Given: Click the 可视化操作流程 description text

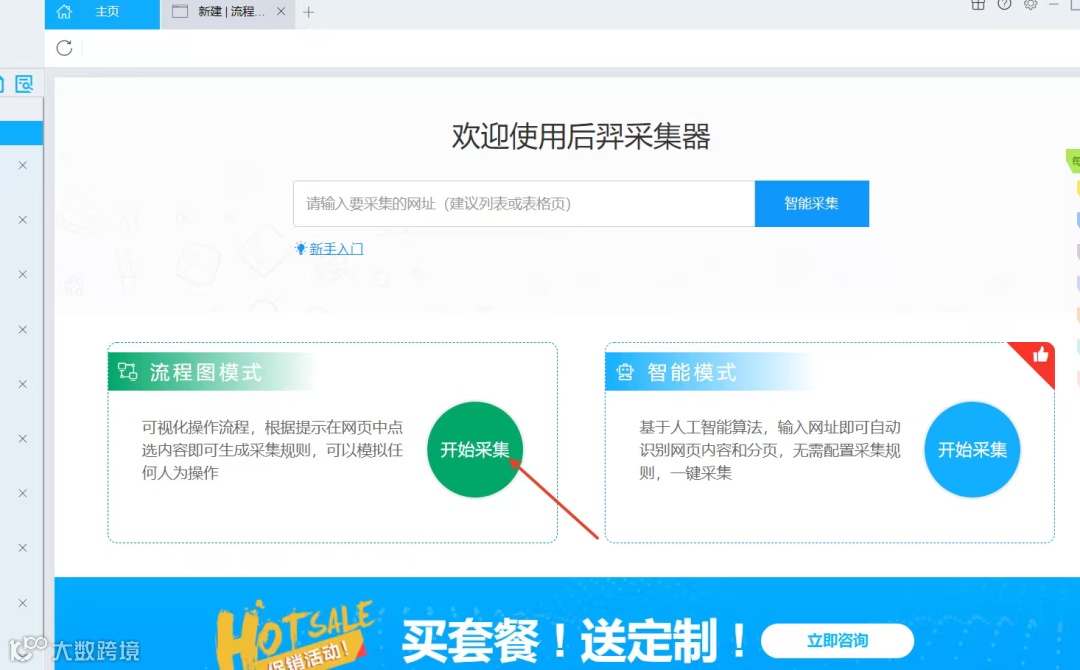Looking at the screenshot, I should point(272,450).
